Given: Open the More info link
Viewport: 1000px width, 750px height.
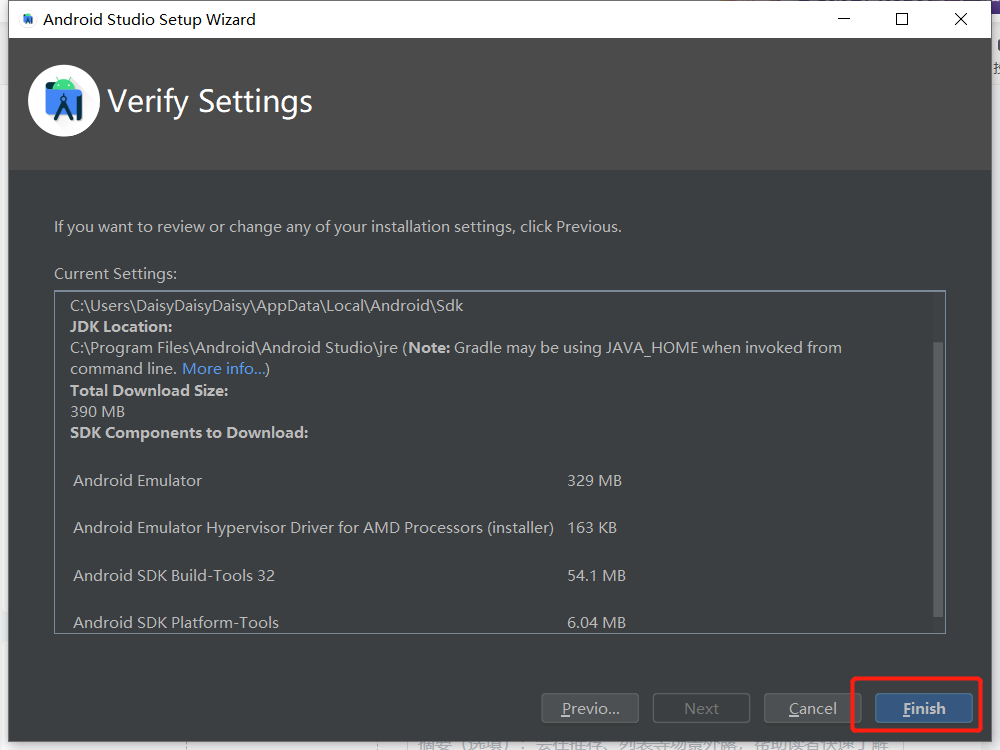Looking at the screenshot, I should pyautogui.click(x=224, y=369).
